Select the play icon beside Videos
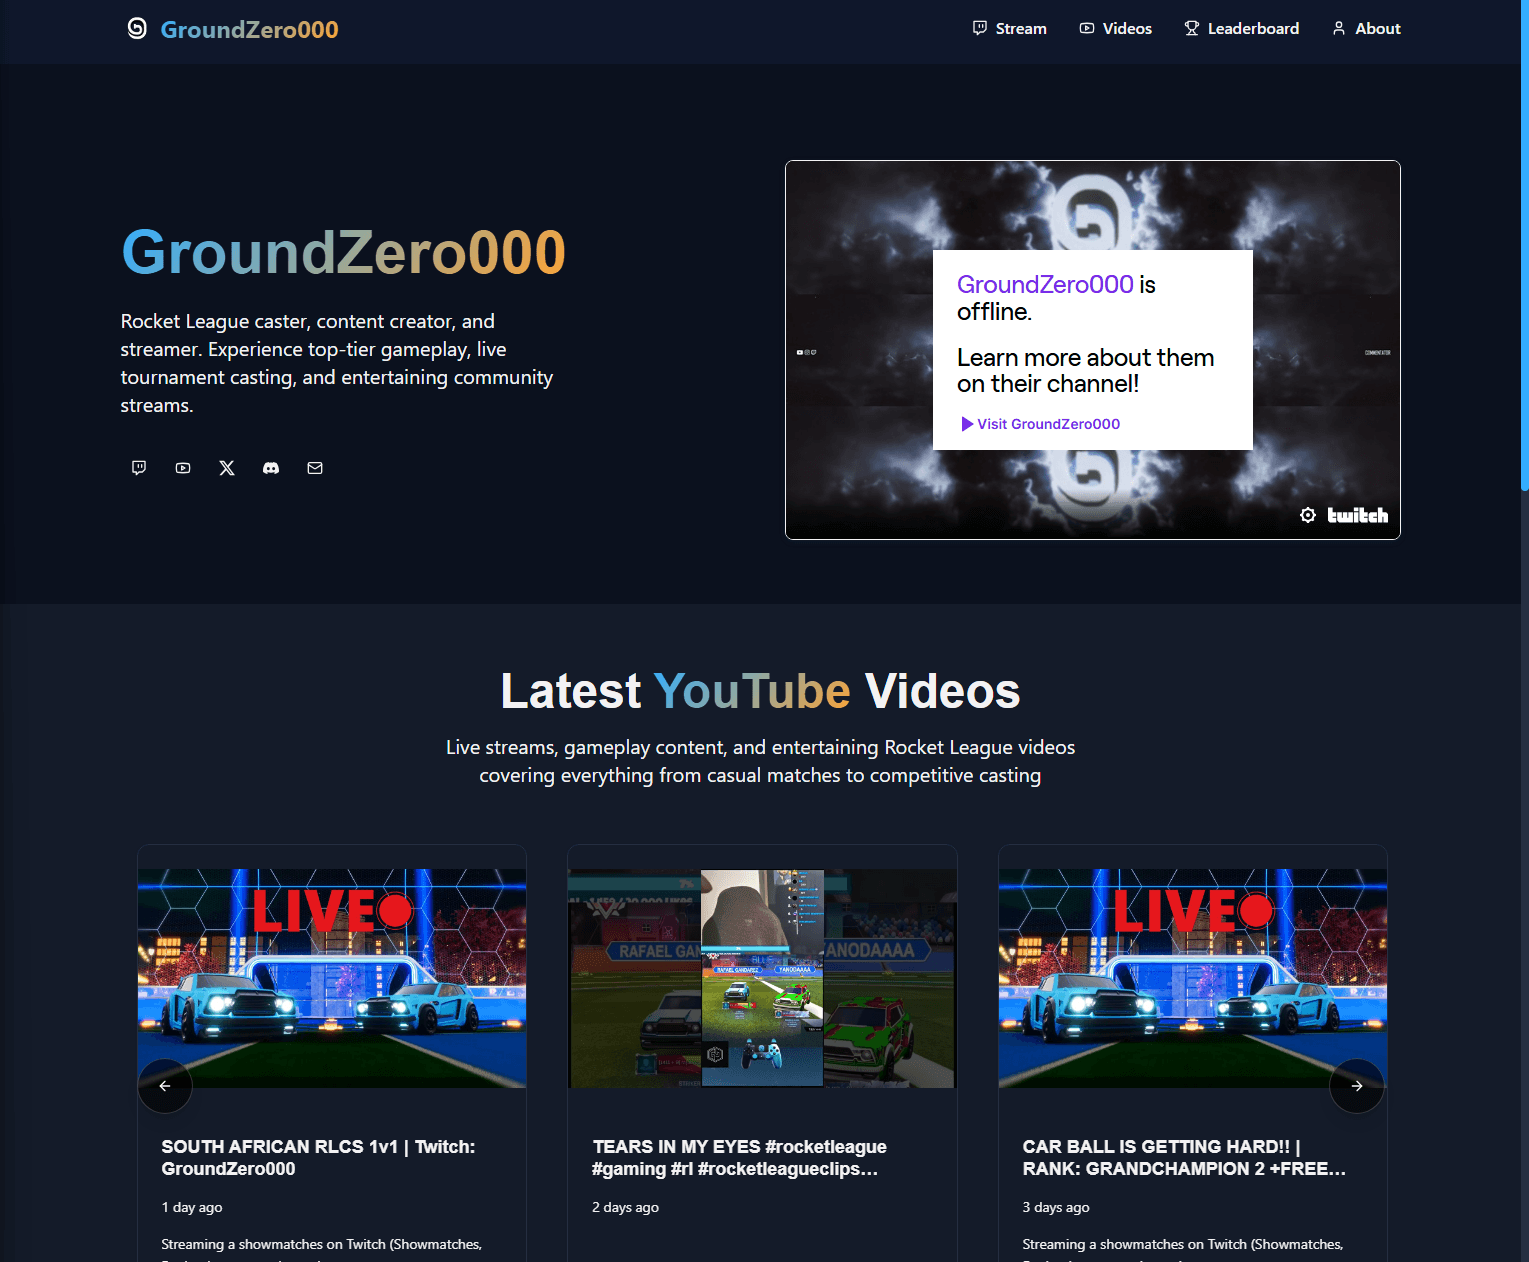 click(1085, 28)
